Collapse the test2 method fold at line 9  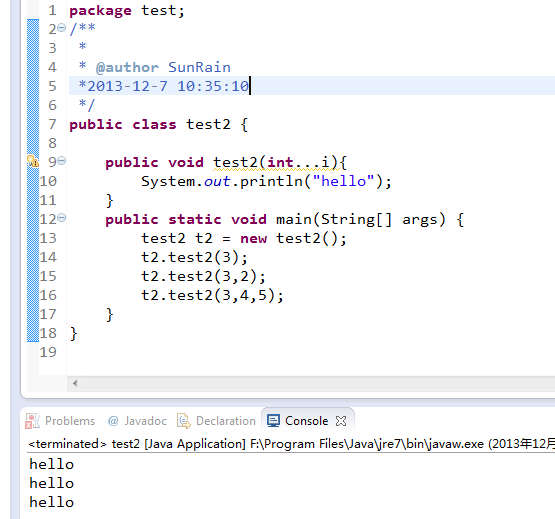click(62, 161)
